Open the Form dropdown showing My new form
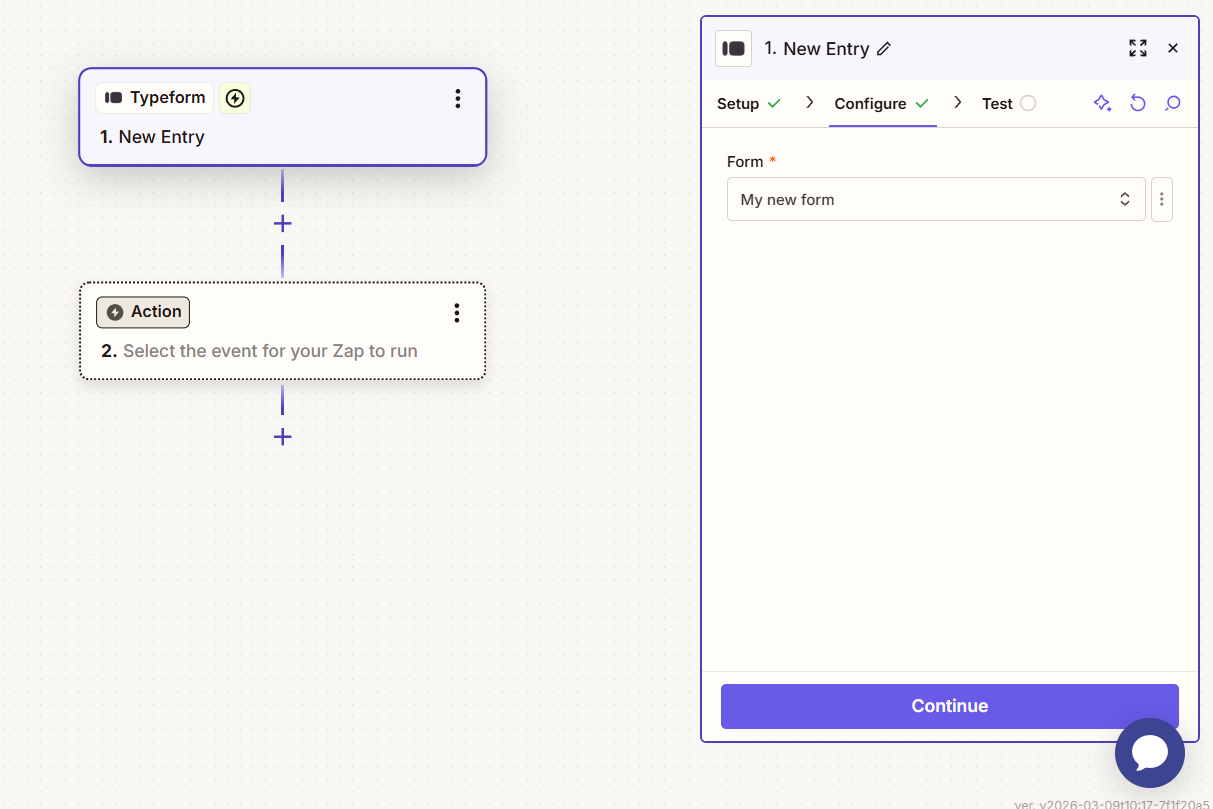1213x809 pixels. [935, 199]
